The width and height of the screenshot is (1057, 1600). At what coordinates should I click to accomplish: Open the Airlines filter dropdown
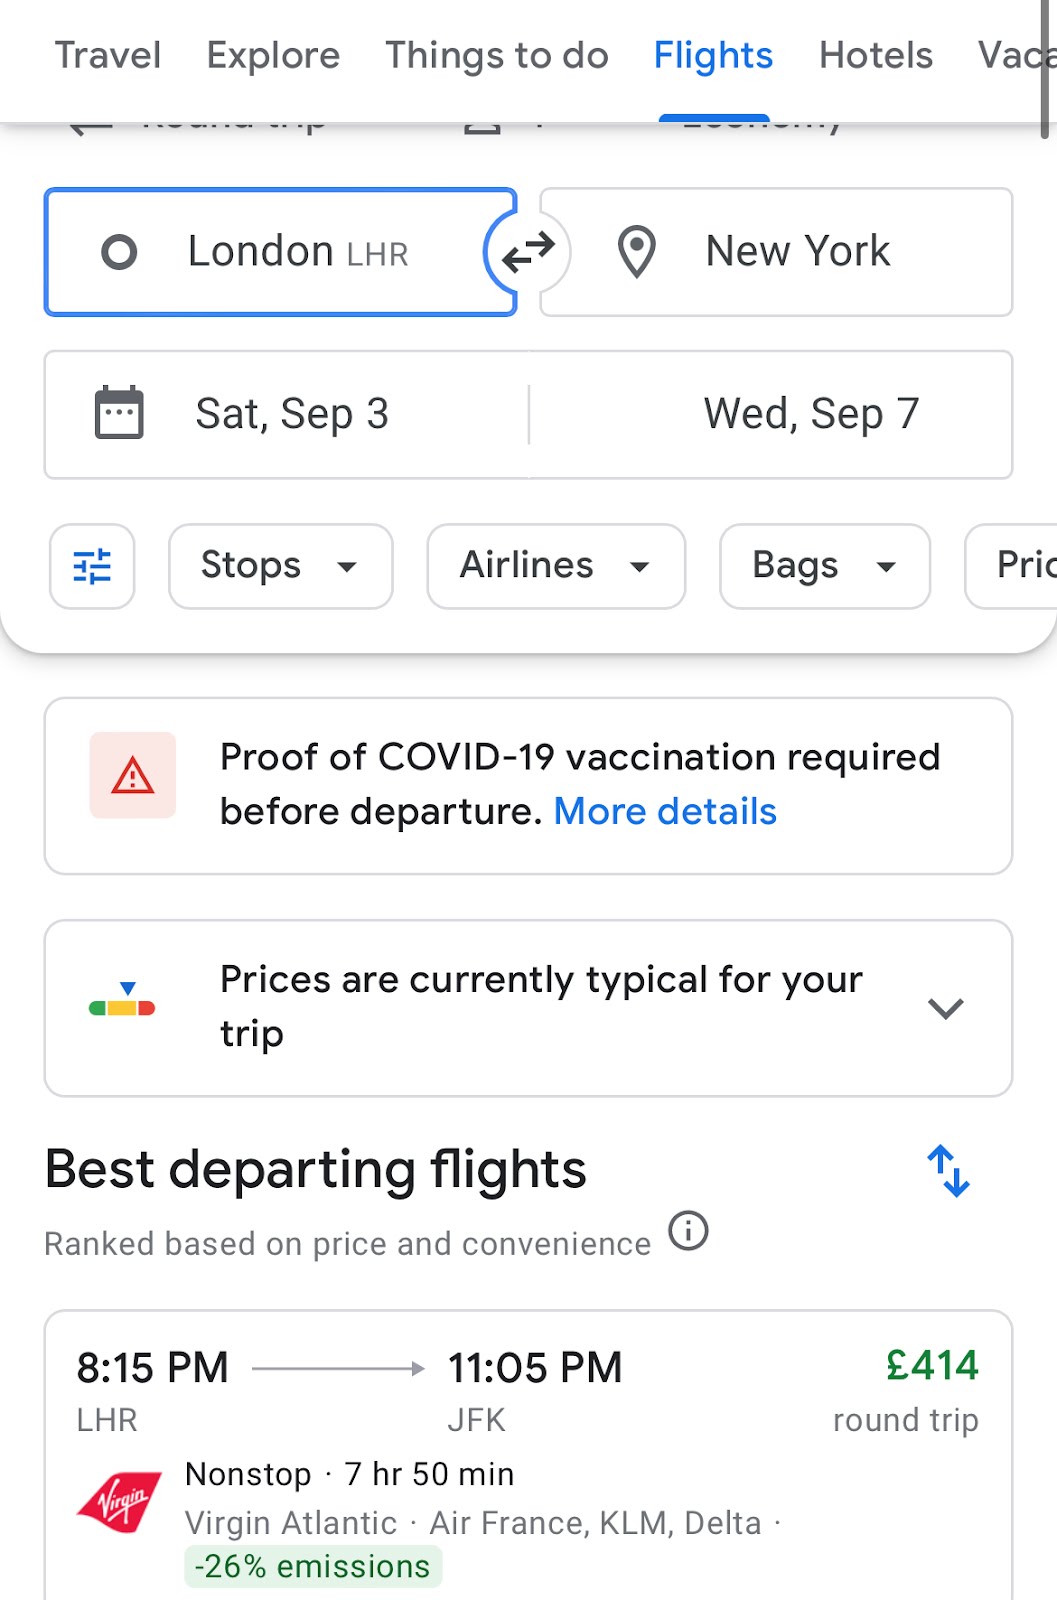[556, 567]
